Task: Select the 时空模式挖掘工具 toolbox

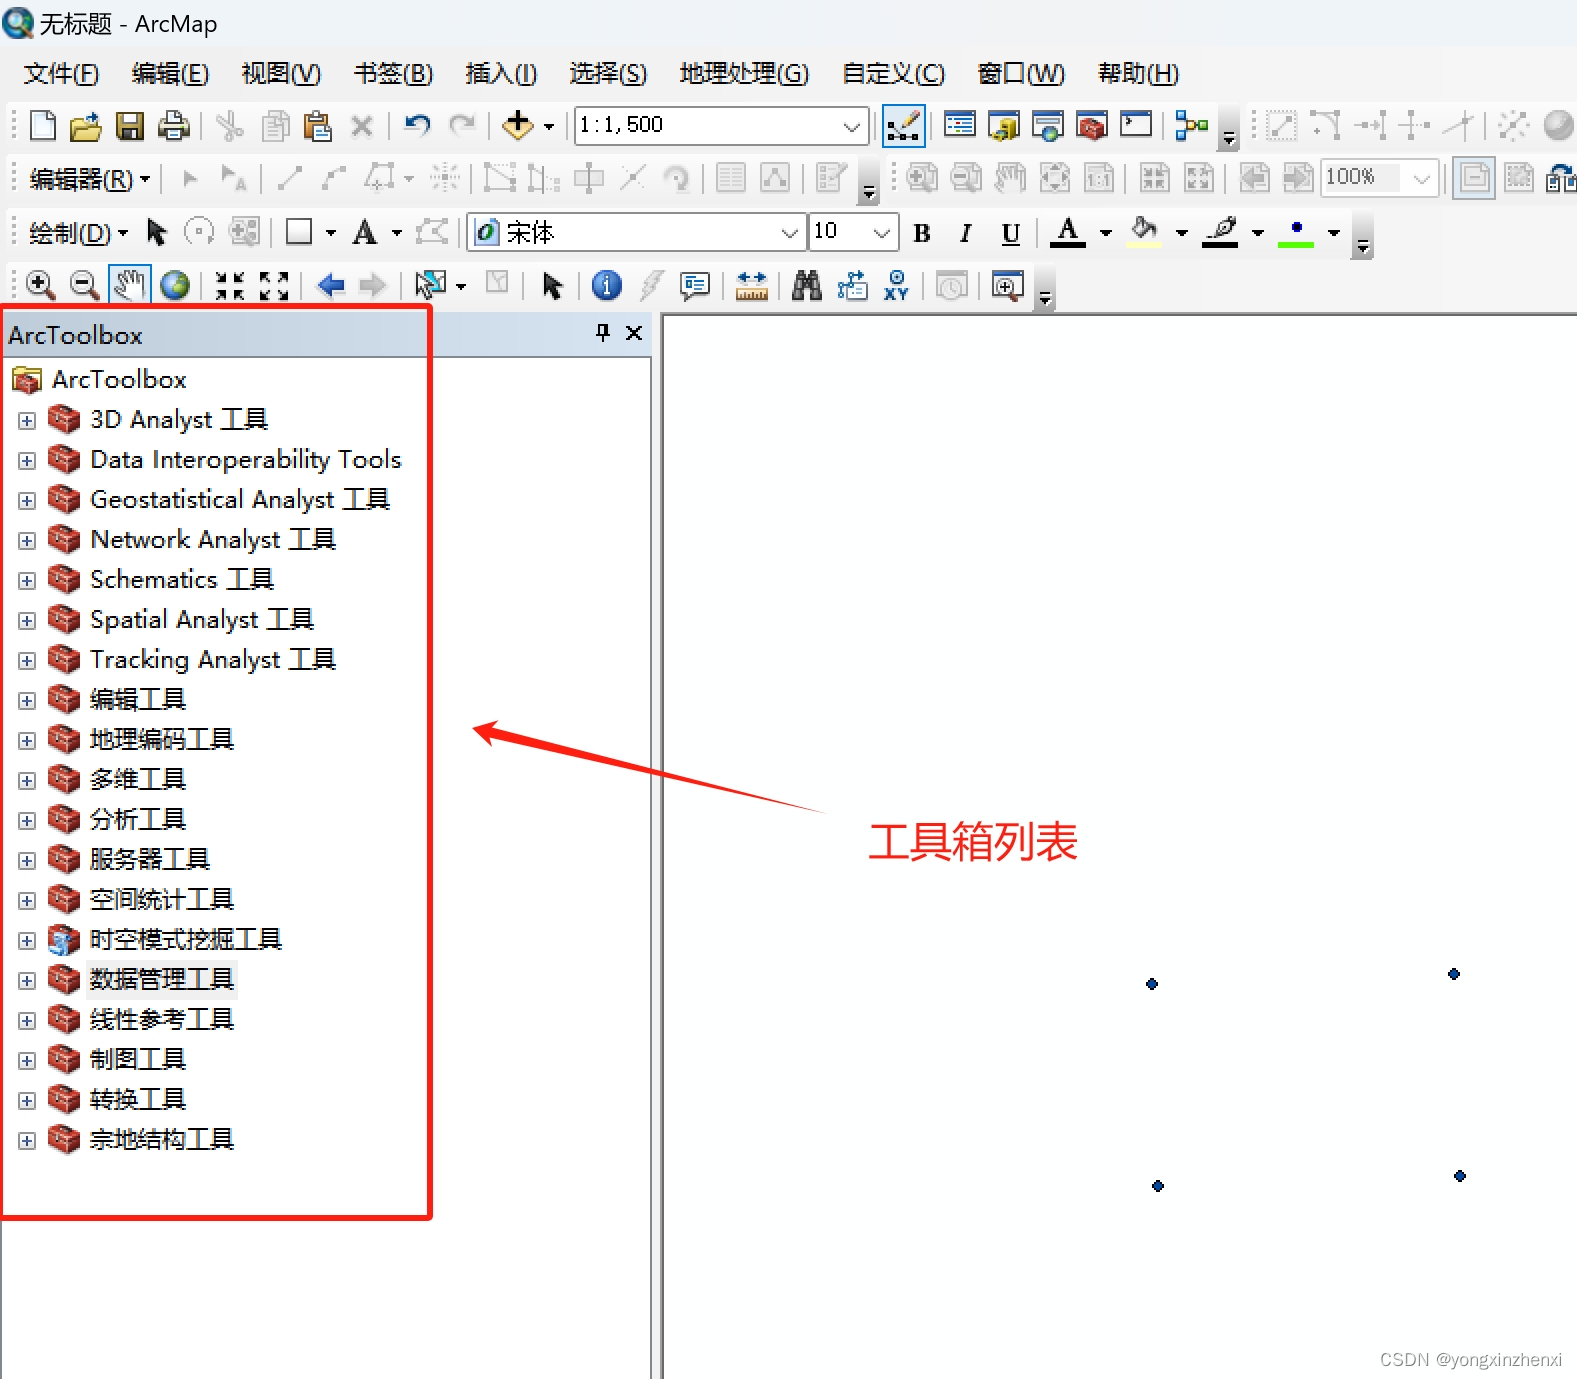Action: [x=185, y=940]
